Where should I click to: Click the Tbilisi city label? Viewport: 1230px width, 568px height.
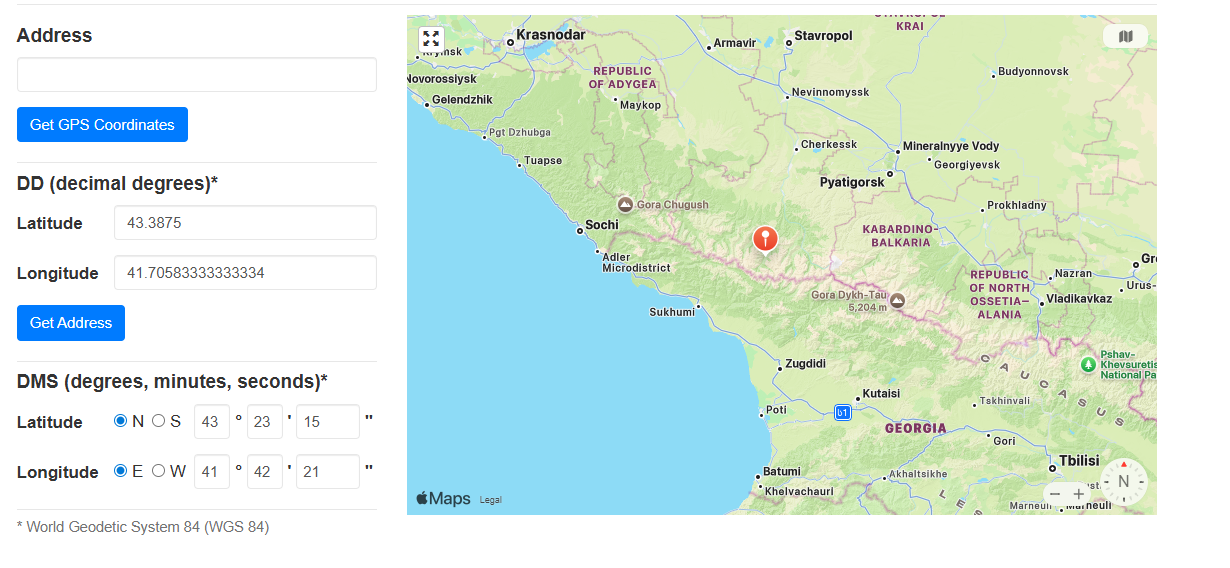point(1080,461)
